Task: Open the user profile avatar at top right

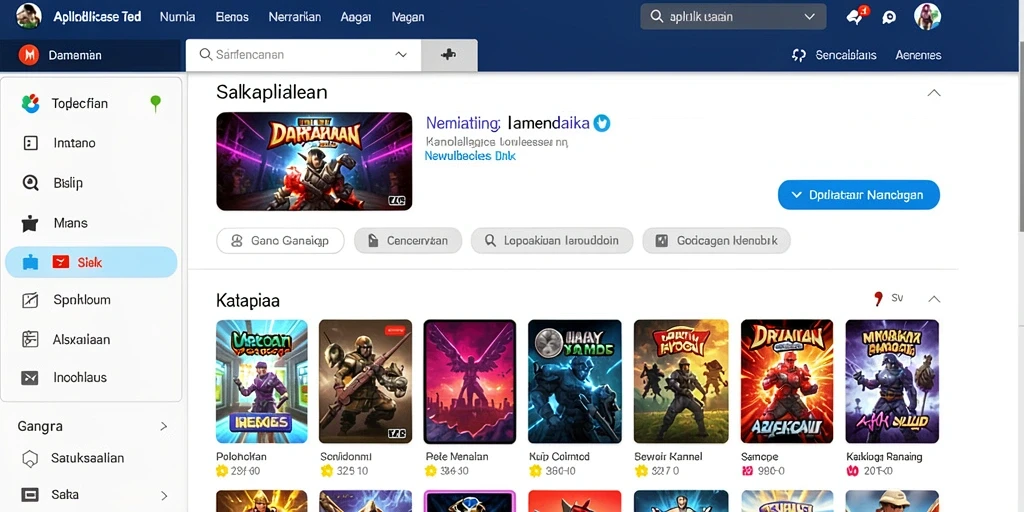Action: (927, 16)
